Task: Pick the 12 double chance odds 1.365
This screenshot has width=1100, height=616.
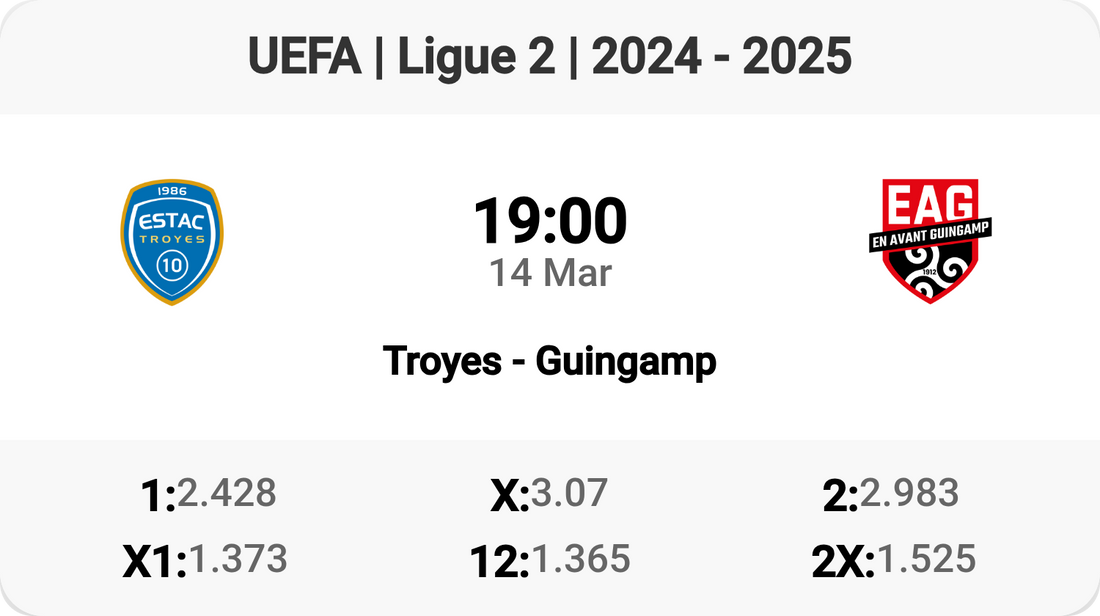Action: pyautogui.click(x=581, y=559)
